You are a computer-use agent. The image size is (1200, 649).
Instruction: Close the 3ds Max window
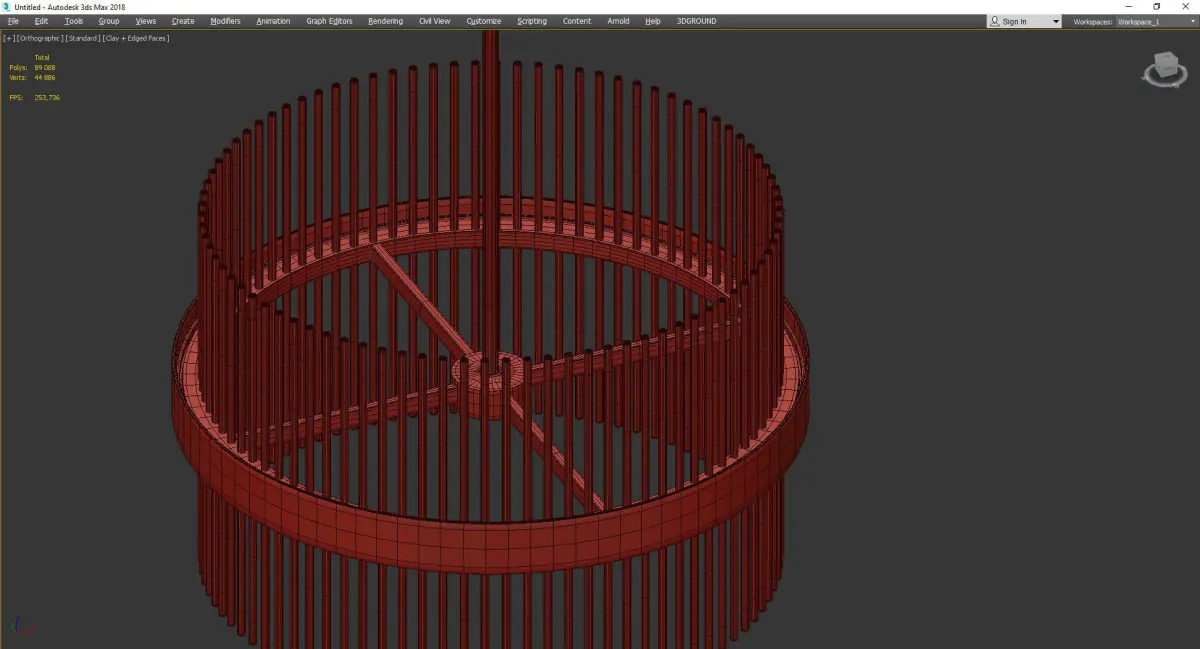click(x=1186, y=6)
